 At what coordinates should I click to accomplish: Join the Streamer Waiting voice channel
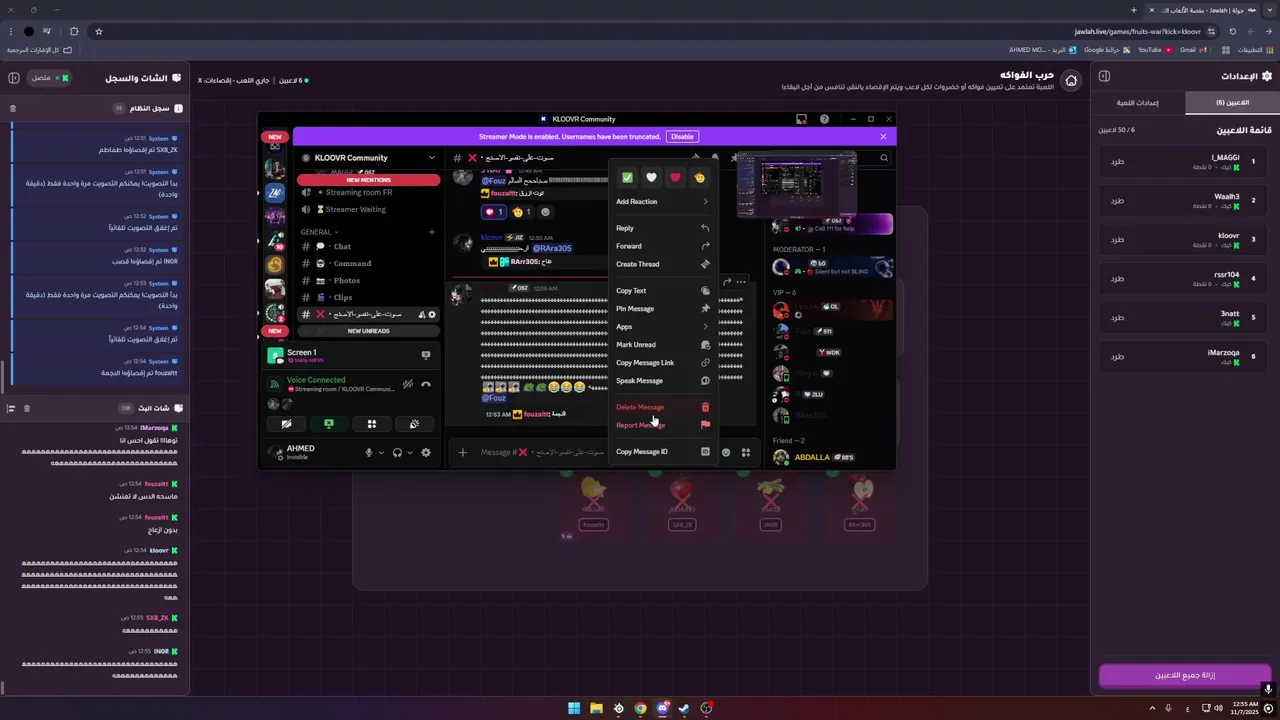tap(368, 209)
